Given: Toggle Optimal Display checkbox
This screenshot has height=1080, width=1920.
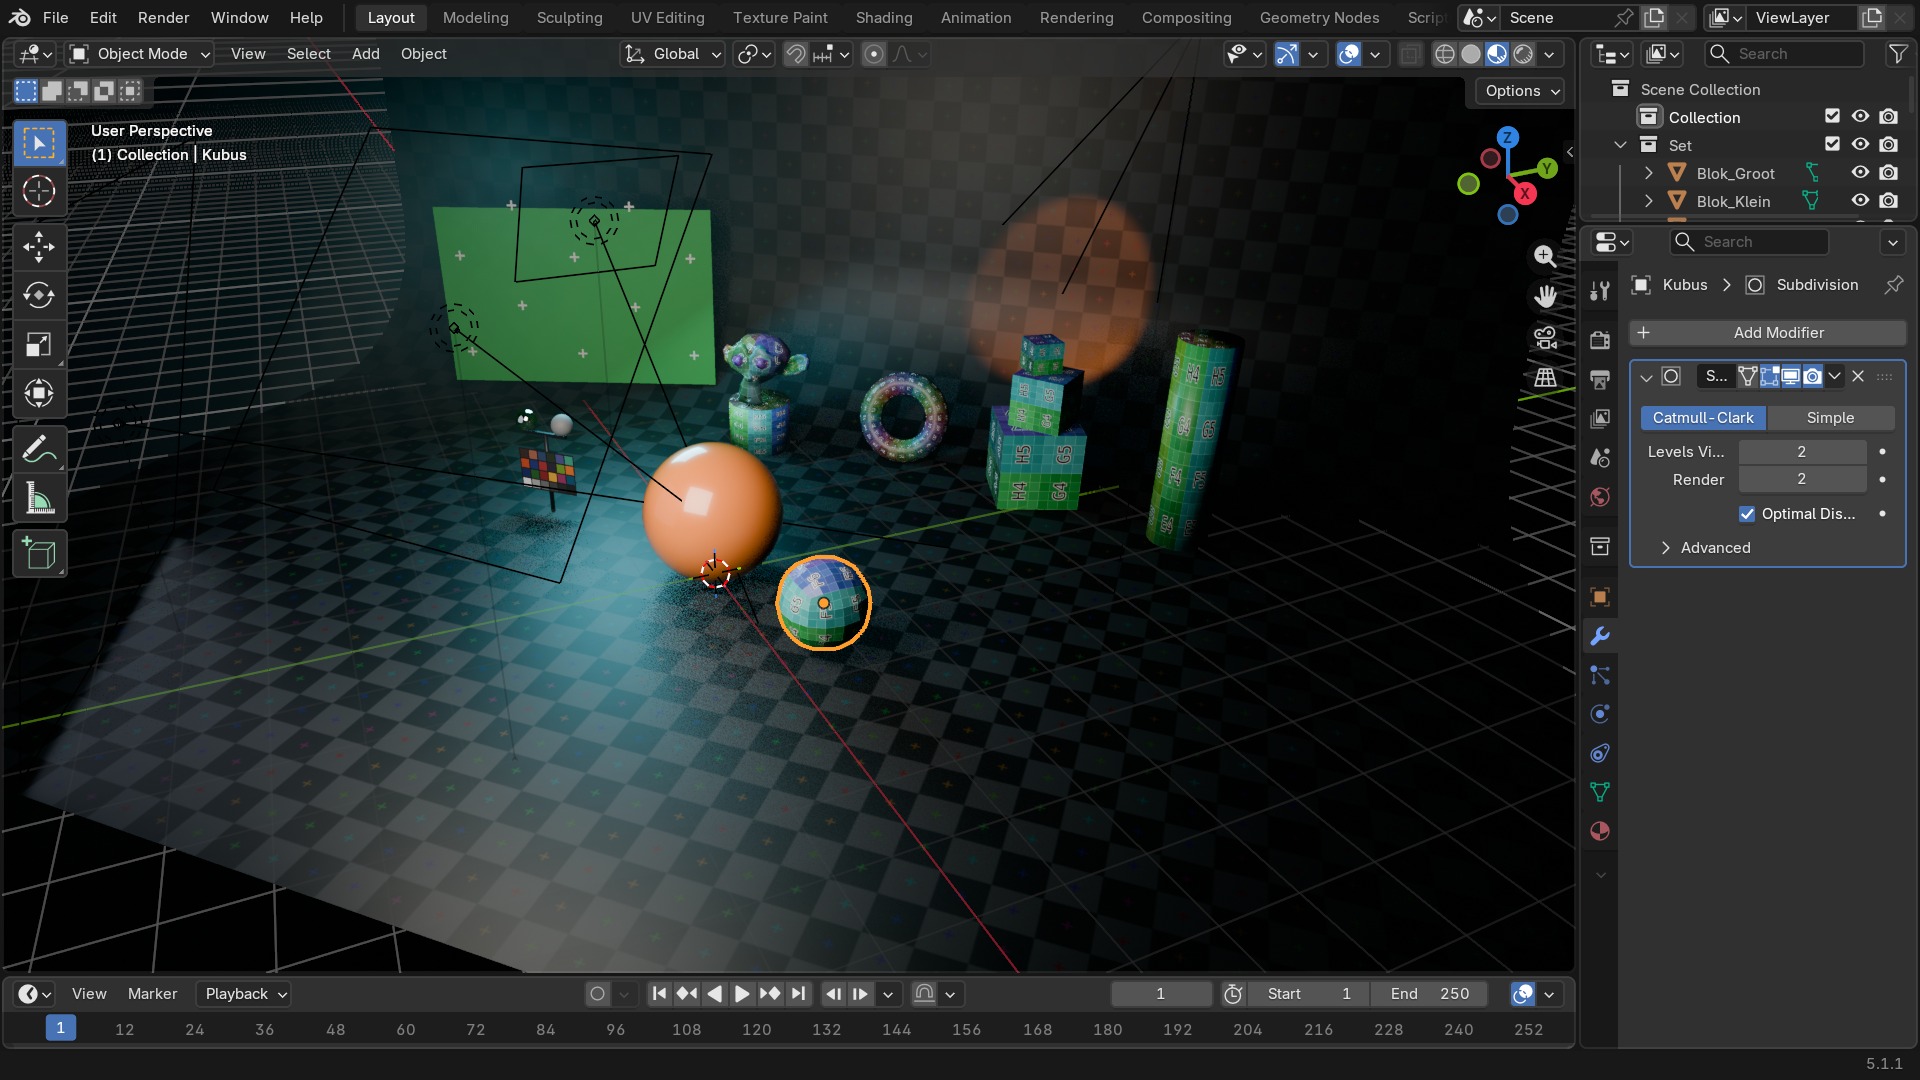Looking at the screenshot, I should 1747,514.
